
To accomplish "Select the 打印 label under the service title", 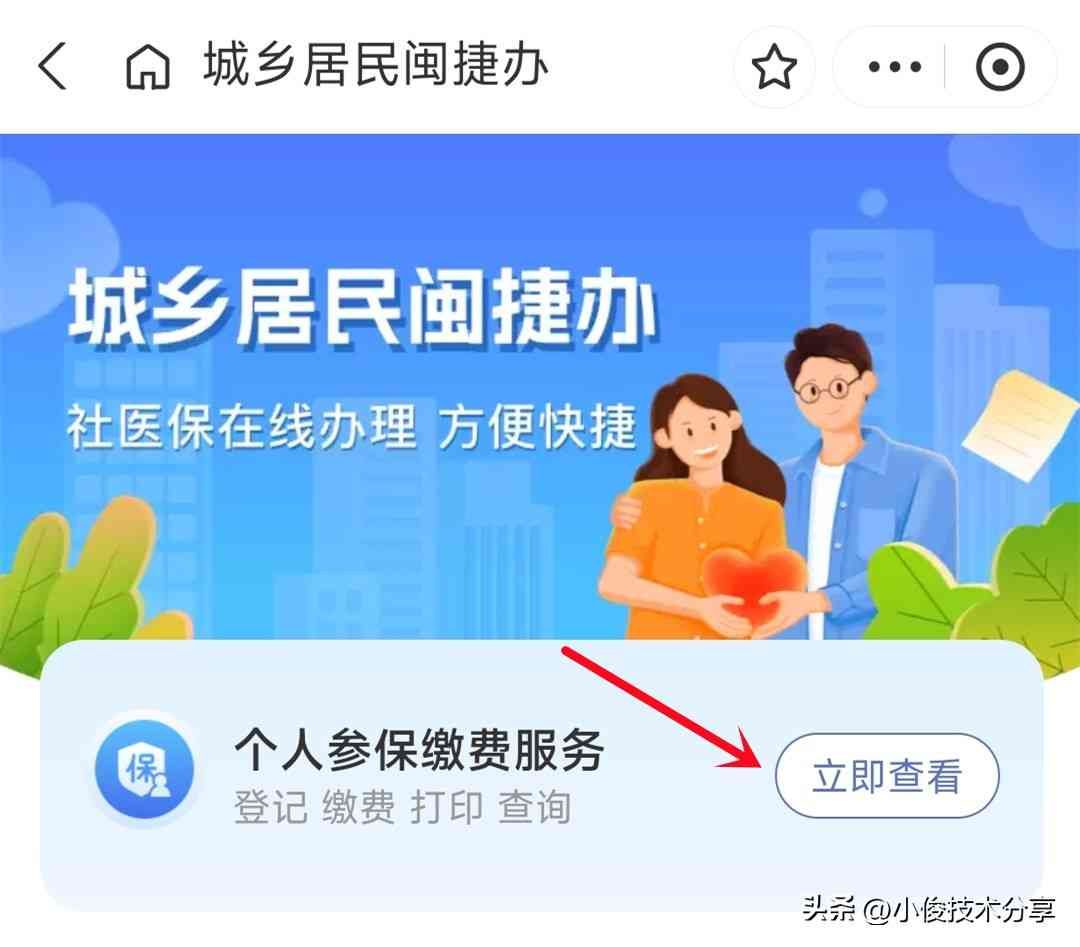I will pos(446,806).
